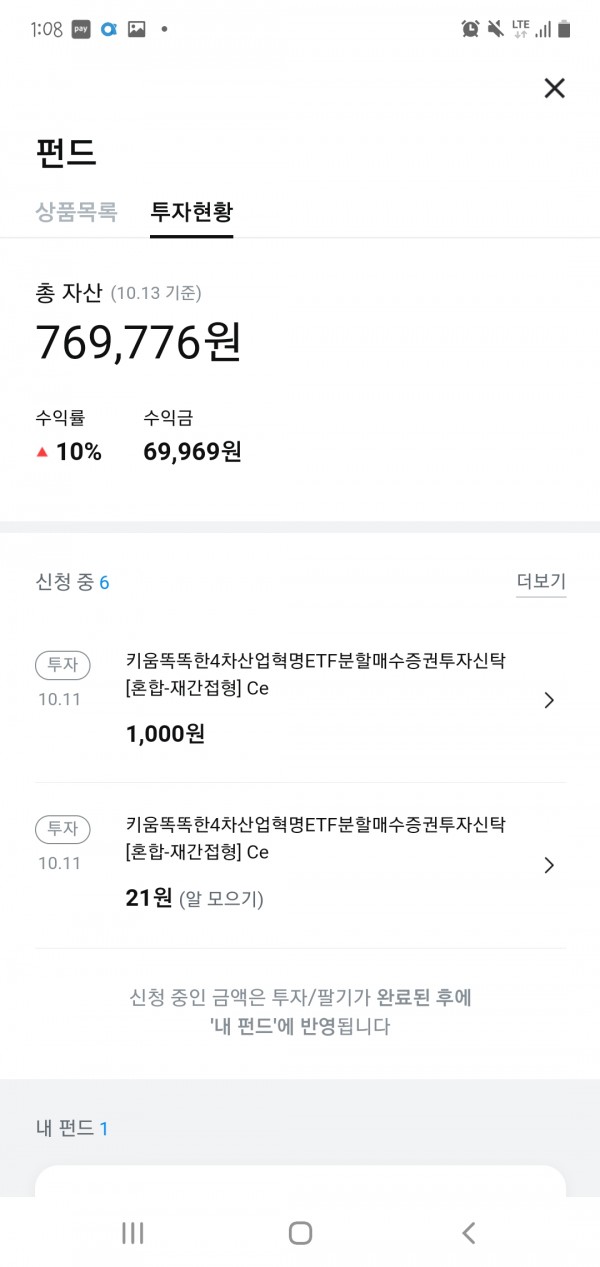Open the 내 펀드 section header
Image resolution: width=600 pixels, height=1267 pixels.
(x=72, y=1128)
